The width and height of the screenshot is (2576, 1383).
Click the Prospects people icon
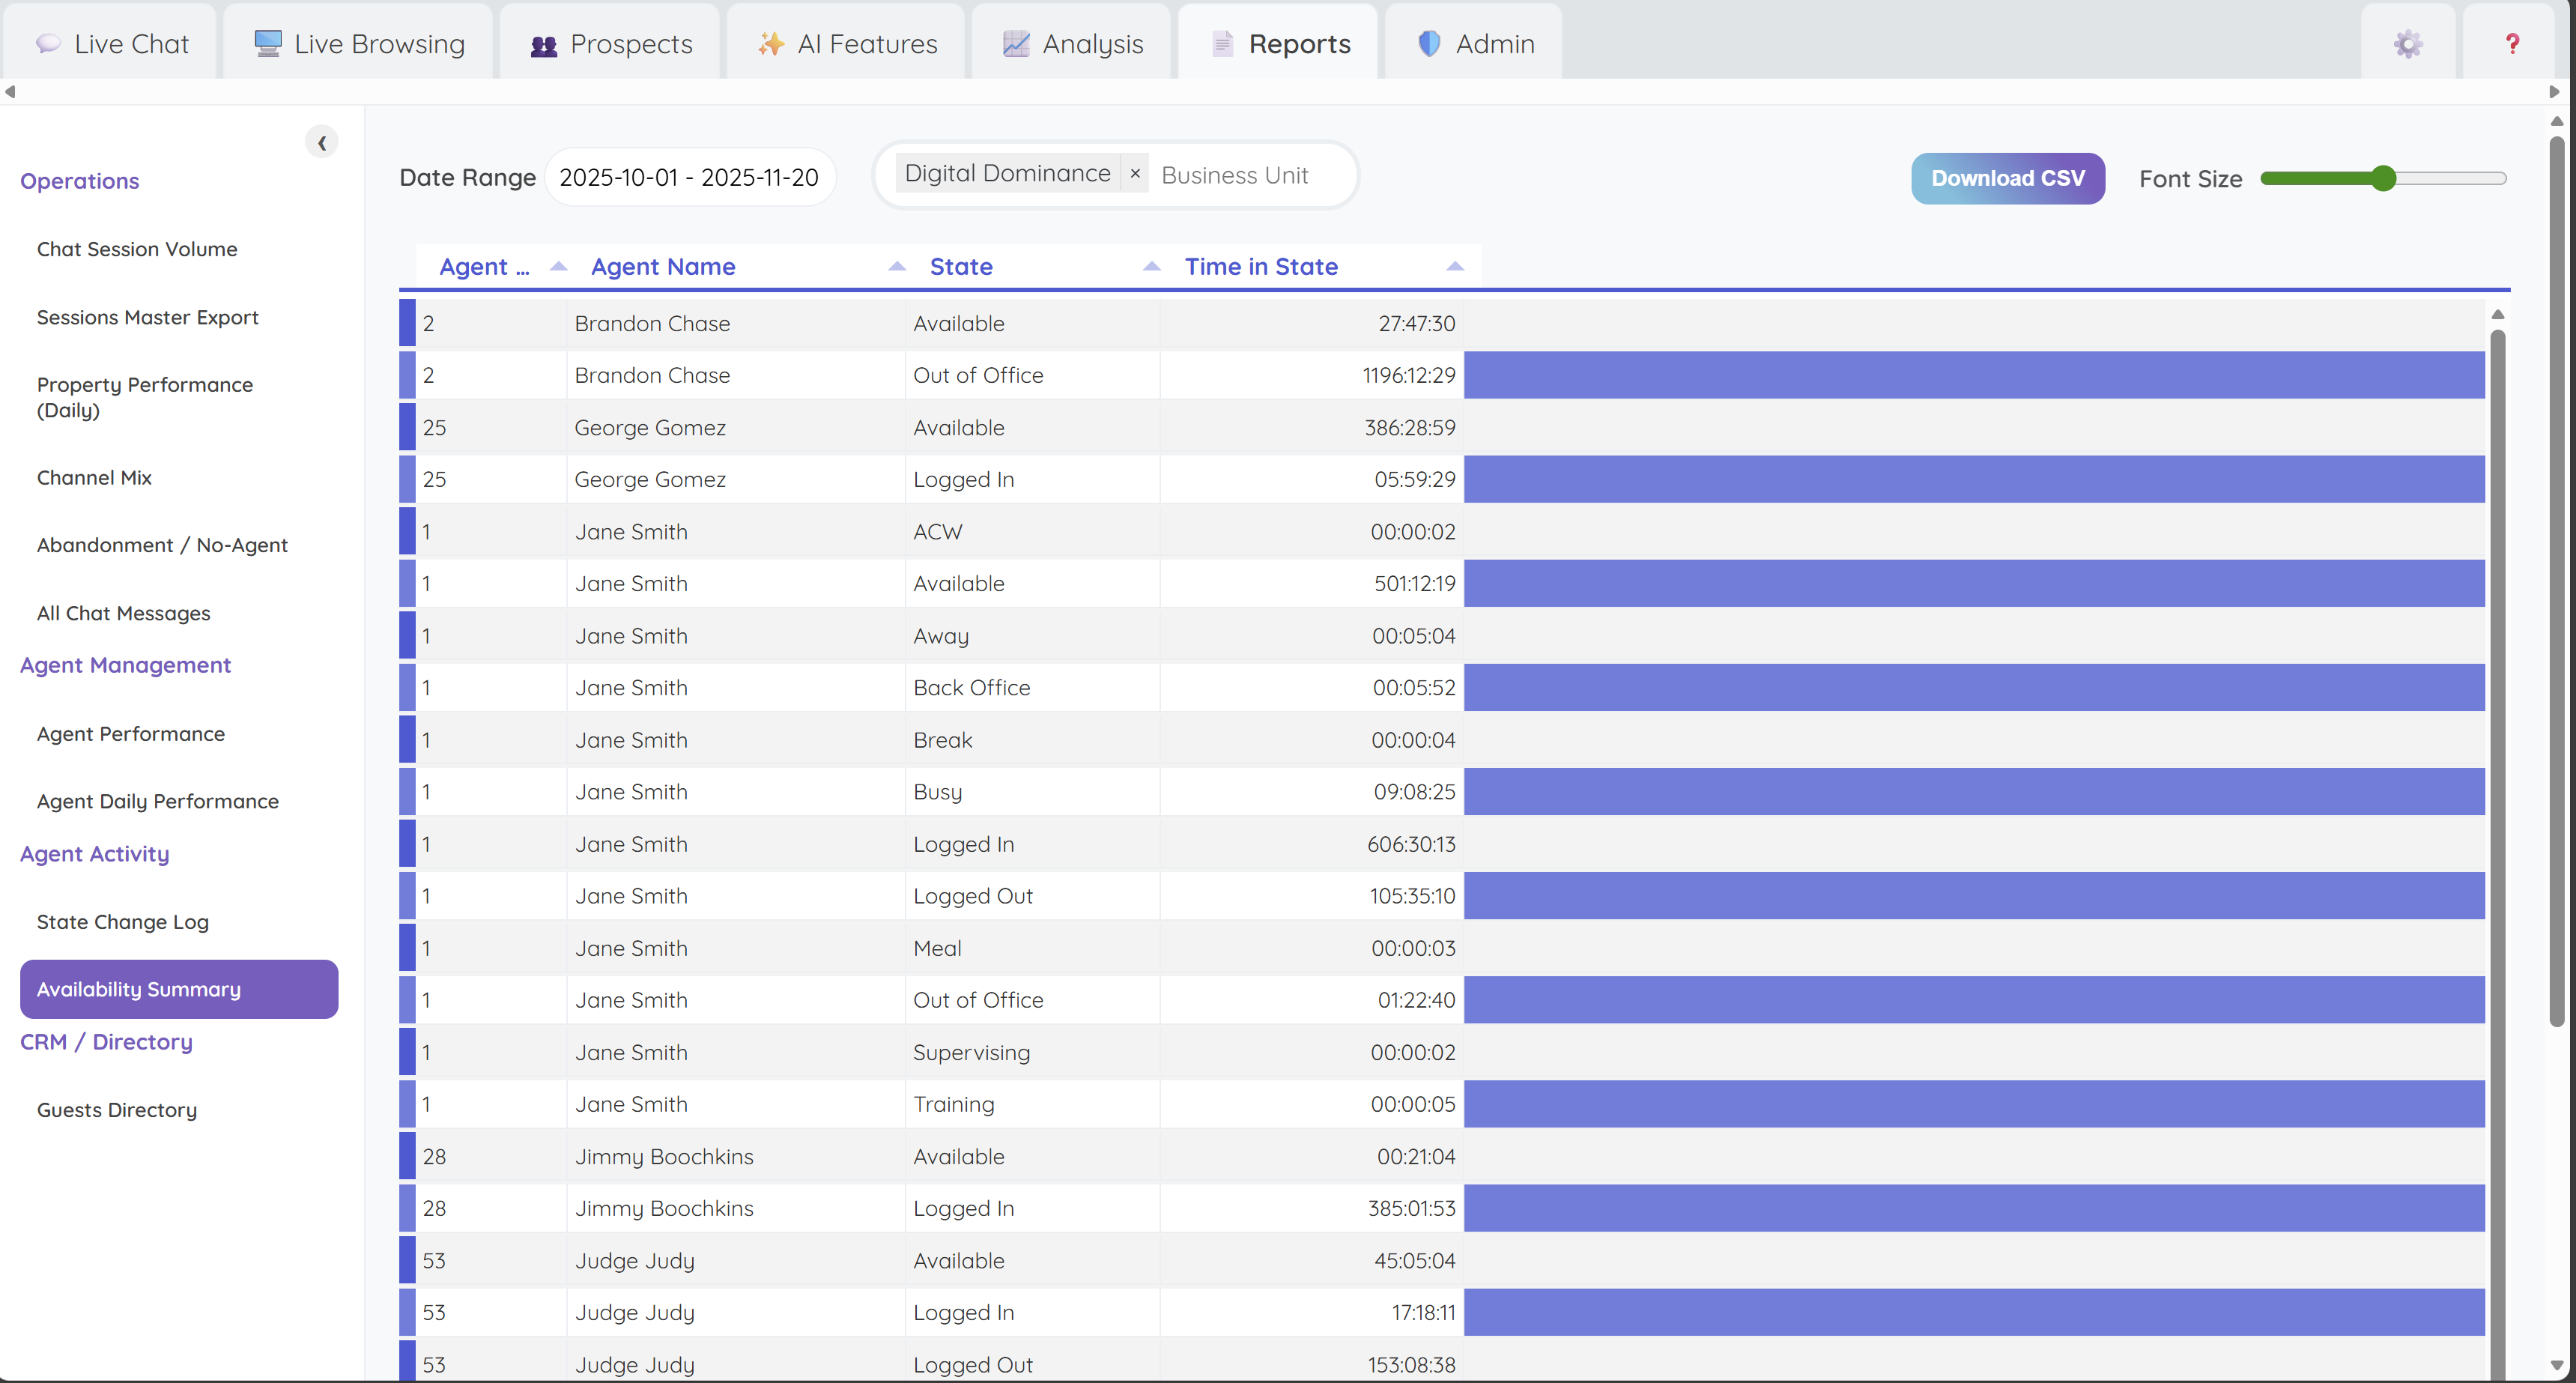click(x=543, y=45)
